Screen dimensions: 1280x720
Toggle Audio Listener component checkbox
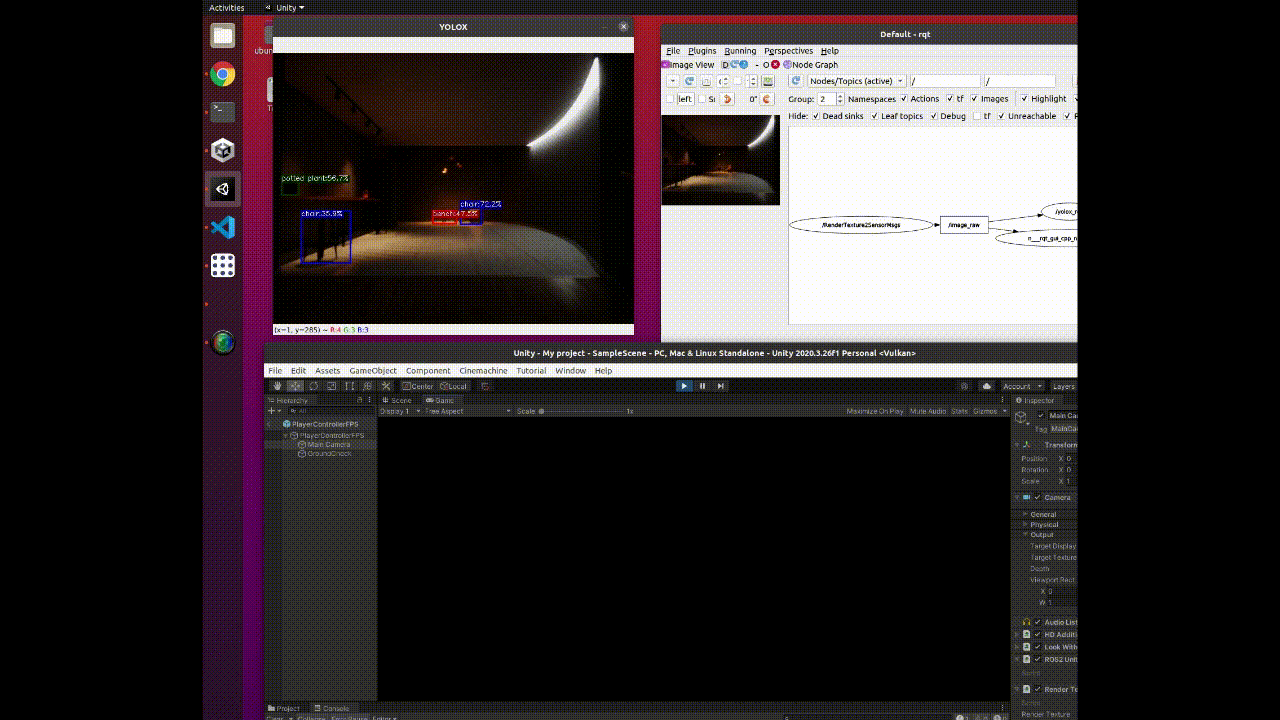(1037, 622)
